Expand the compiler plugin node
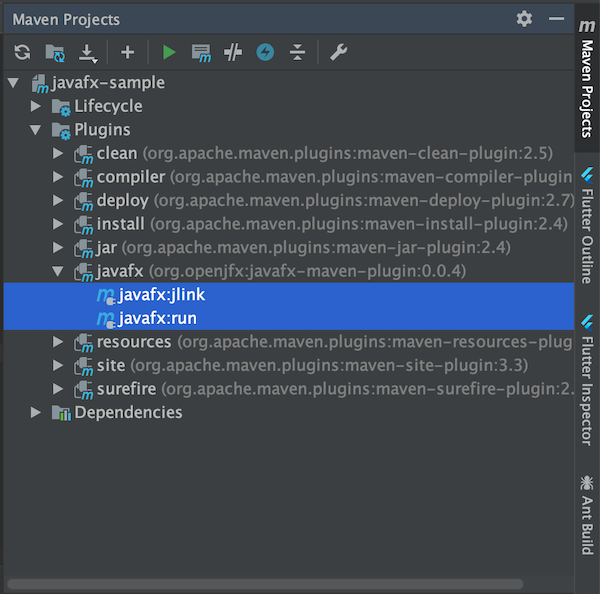Image resolution: width=600 pixels, height=594 pixels. [58, 177]
